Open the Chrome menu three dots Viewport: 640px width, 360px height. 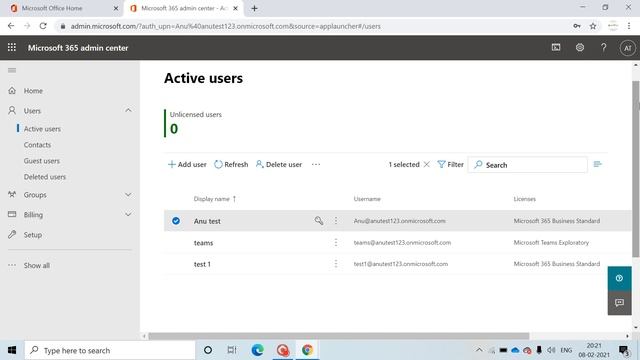(x=629, y=26)
